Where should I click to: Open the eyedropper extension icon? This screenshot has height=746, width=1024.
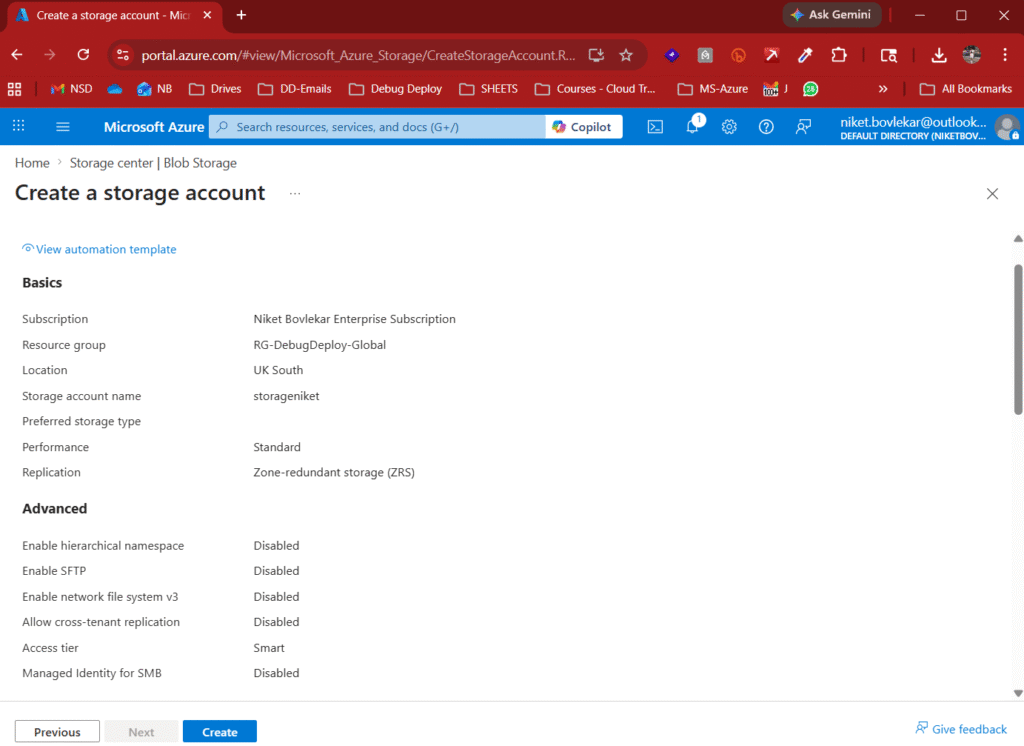(x=805, y=56)
